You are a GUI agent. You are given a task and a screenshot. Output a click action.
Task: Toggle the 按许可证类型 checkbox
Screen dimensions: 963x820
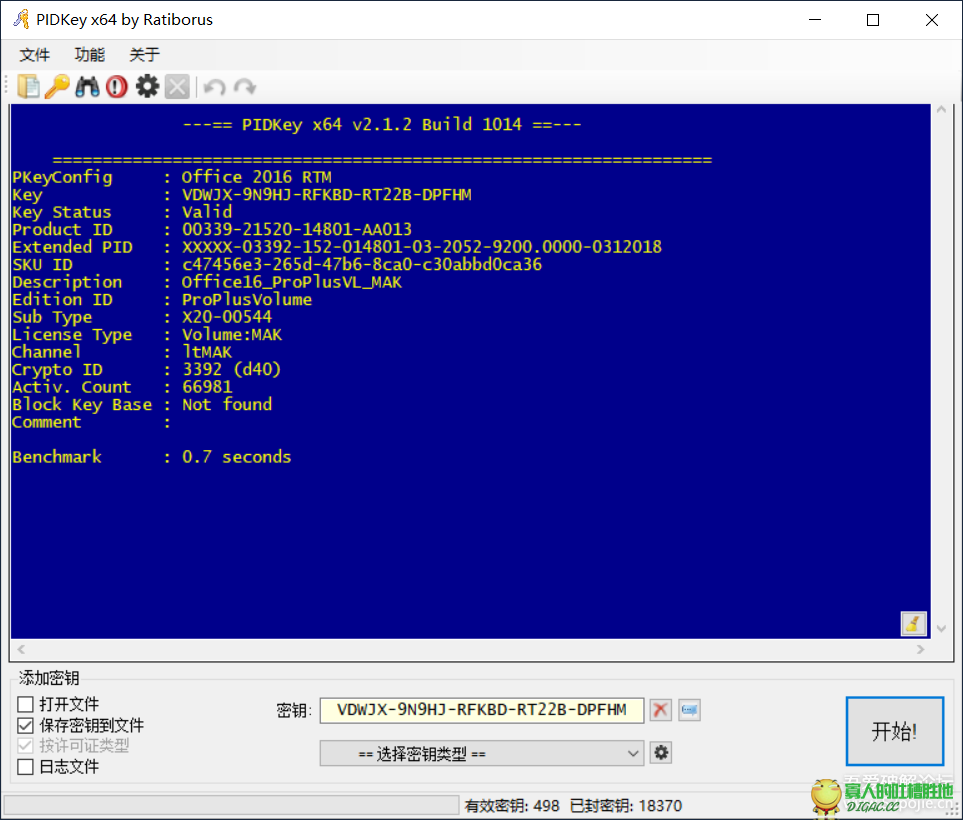pyautogui.click(x=25, y=746)
